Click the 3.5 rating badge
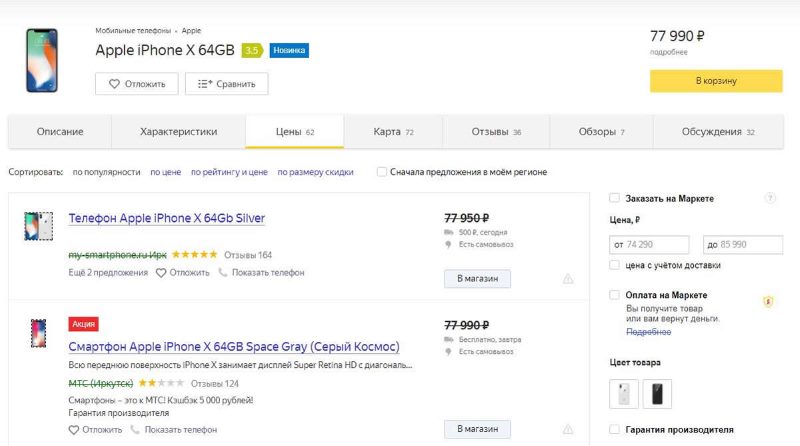The height and width of the screenshot is (446, 800). click(x=252, y=50)
